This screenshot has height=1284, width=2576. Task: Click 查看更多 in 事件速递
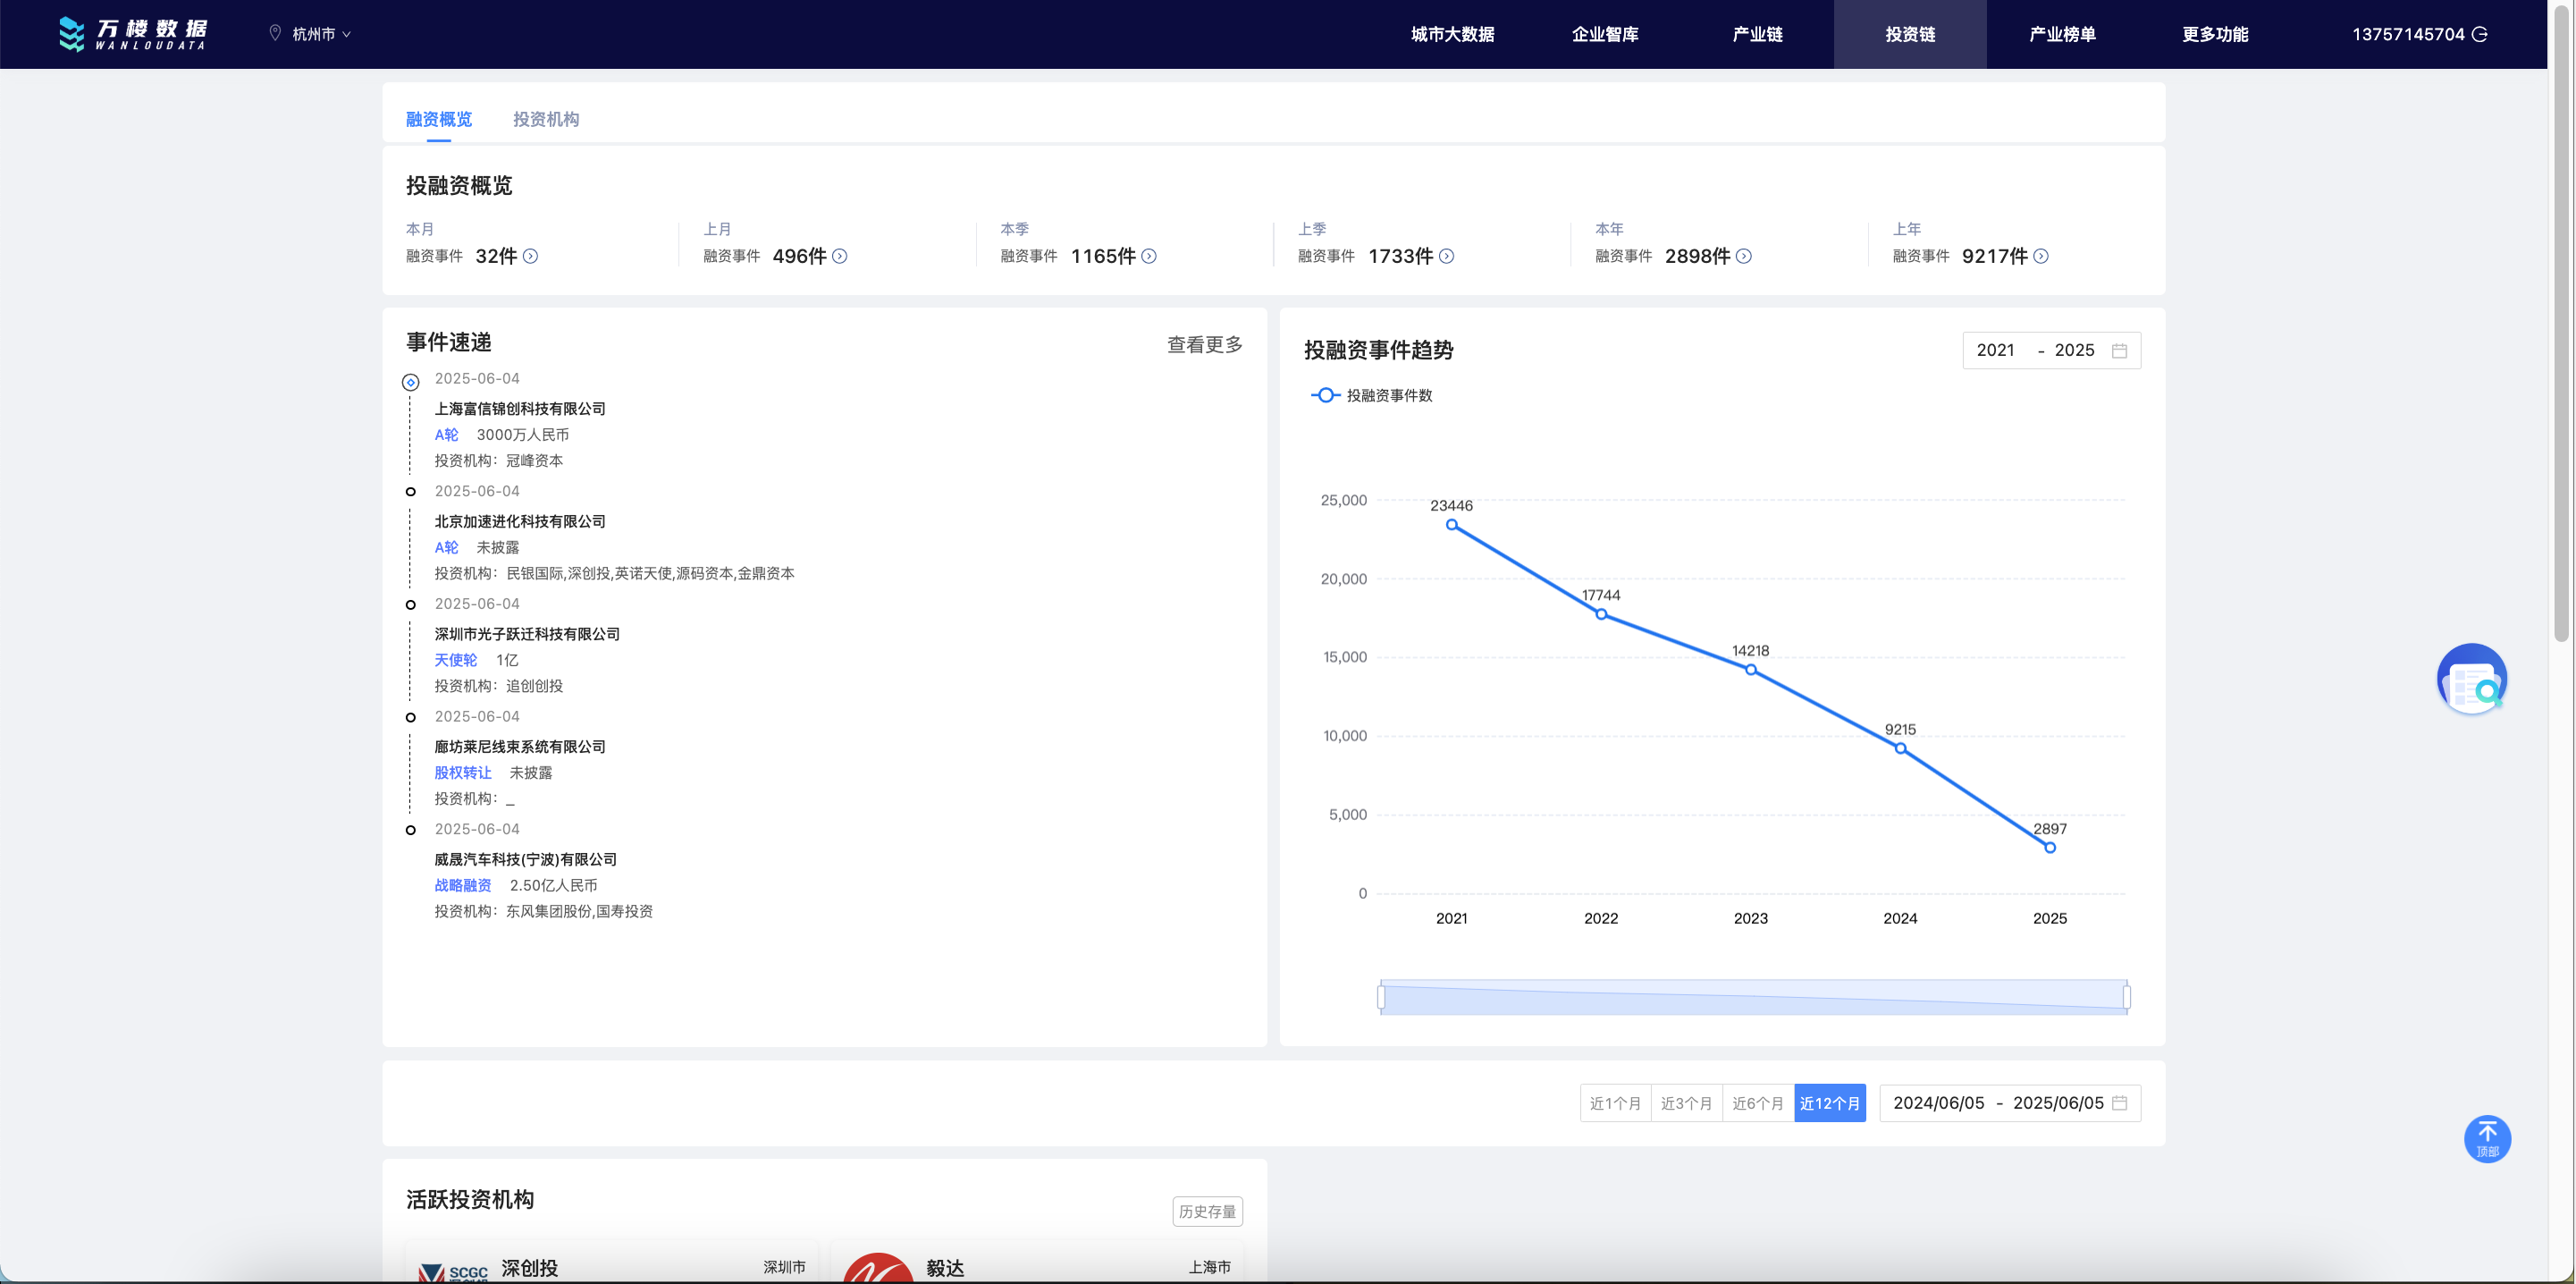1204,344
